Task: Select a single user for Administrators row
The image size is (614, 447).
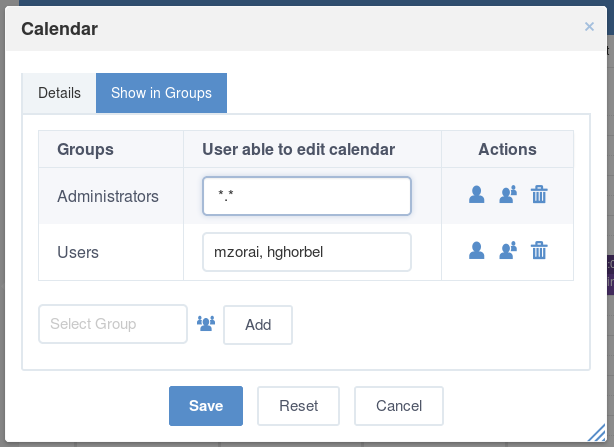Action: pyautogui.click(x=476, y=195)
